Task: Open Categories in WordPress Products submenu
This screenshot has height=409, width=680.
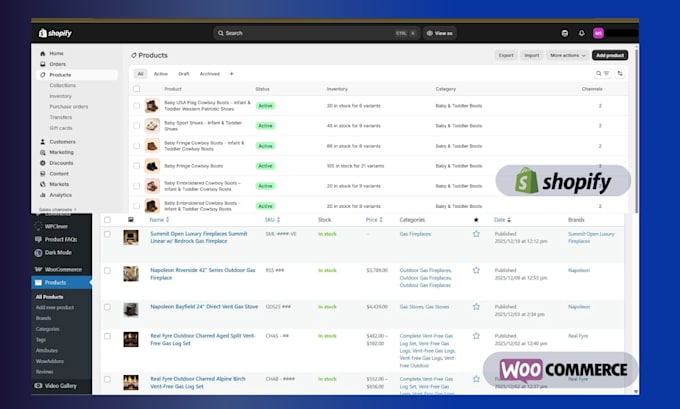Action: point(47,329)
